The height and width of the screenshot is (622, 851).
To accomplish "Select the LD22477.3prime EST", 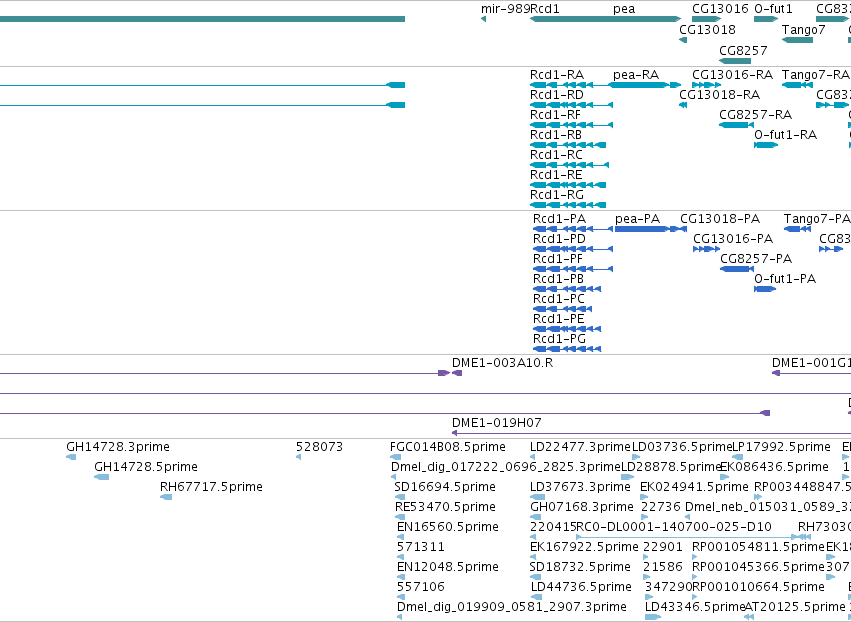I will point(532,457).
